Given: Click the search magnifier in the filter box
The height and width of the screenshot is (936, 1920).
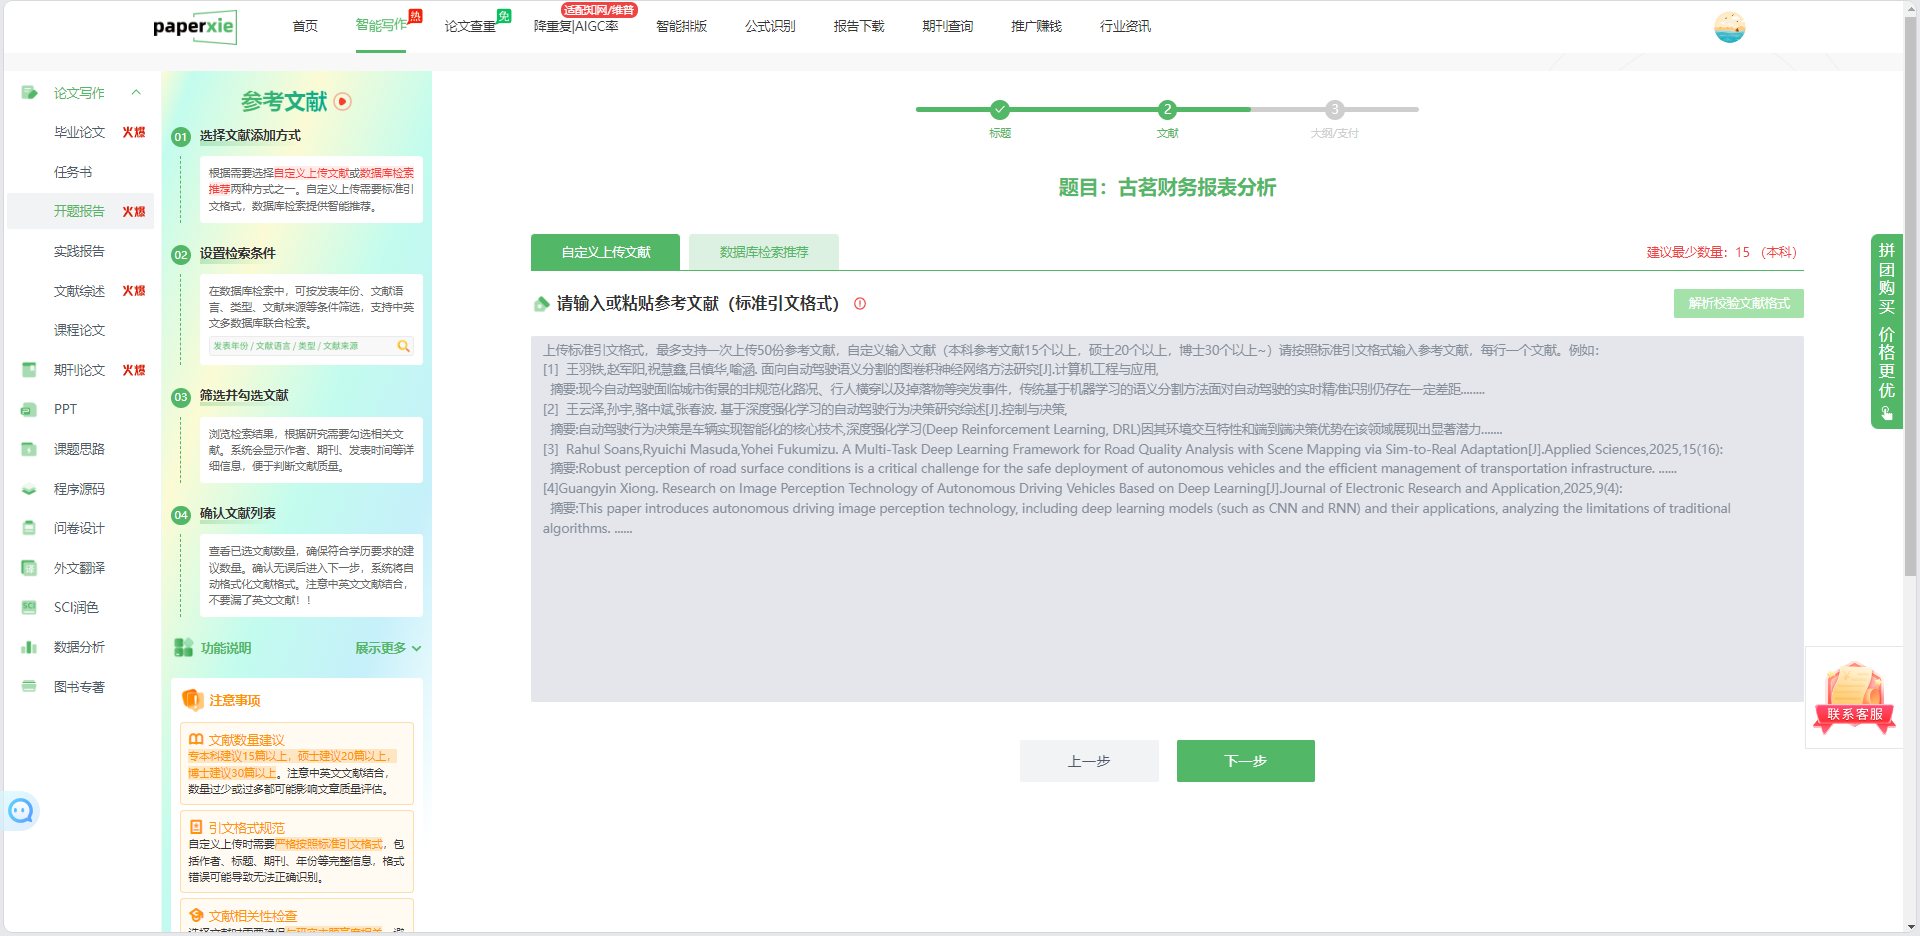Looking at the screenshot, I should coord(403,346).
